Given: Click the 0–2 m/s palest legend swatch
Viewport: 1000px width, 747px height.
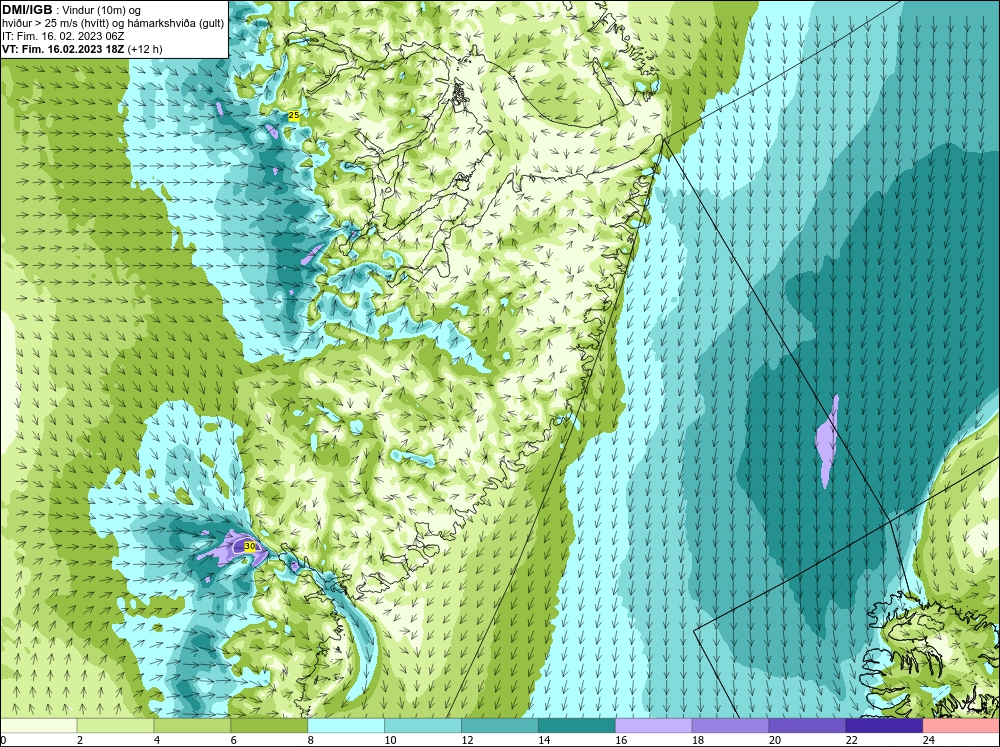Looking at the screenshot, I should 38,726.
